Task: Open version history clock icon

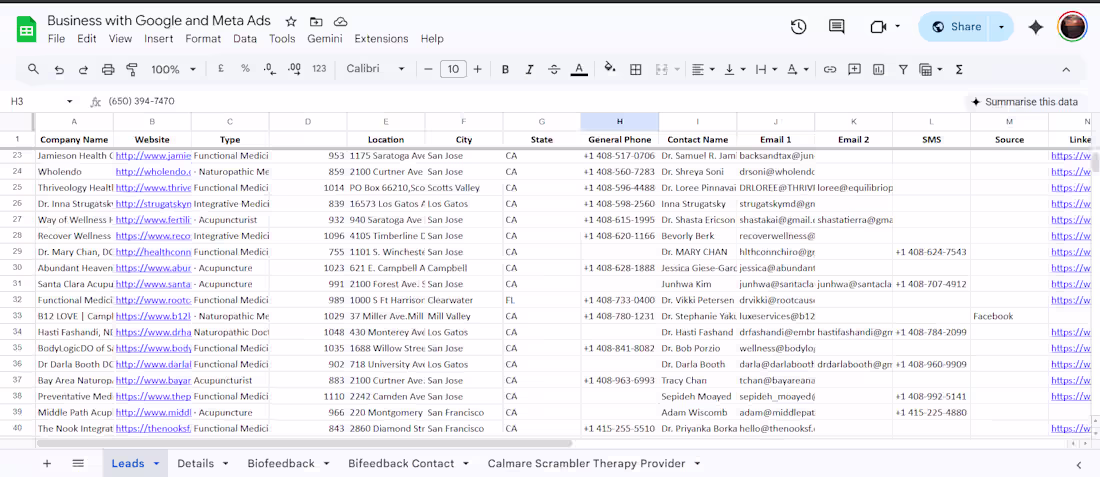Action: tap(798, 27)
